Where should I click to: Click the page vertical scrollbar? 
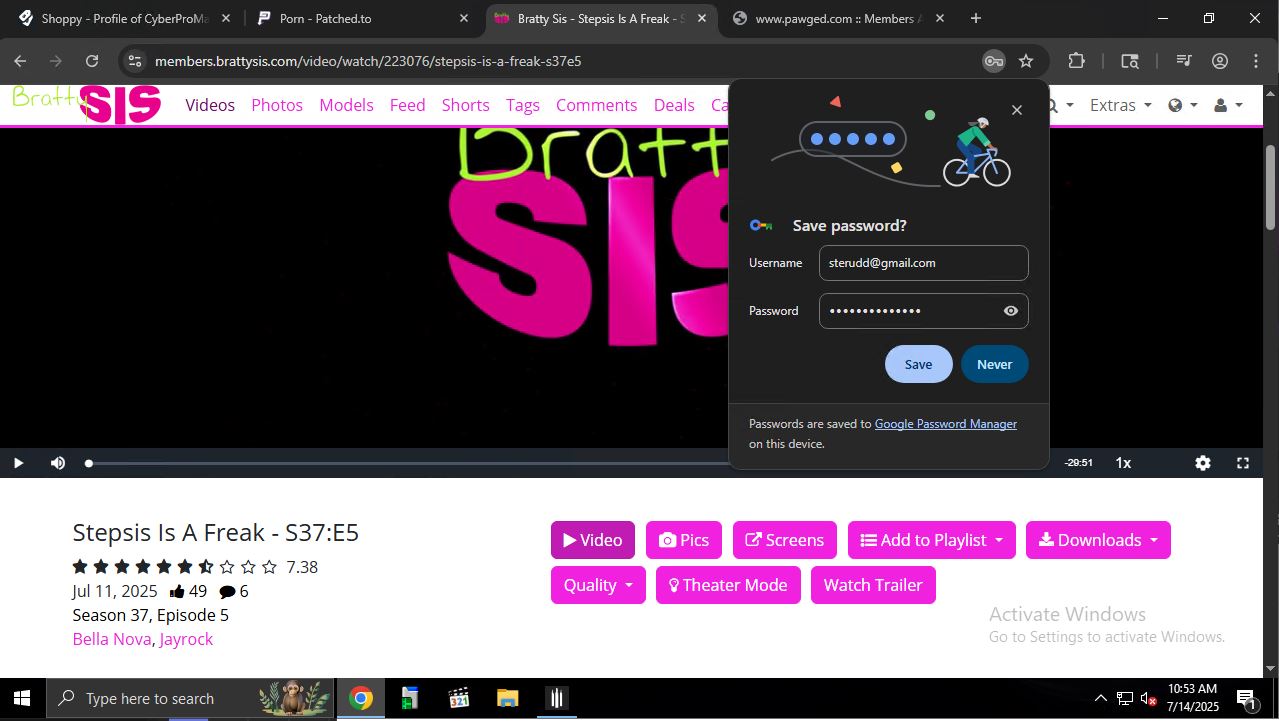point(1271,188)
